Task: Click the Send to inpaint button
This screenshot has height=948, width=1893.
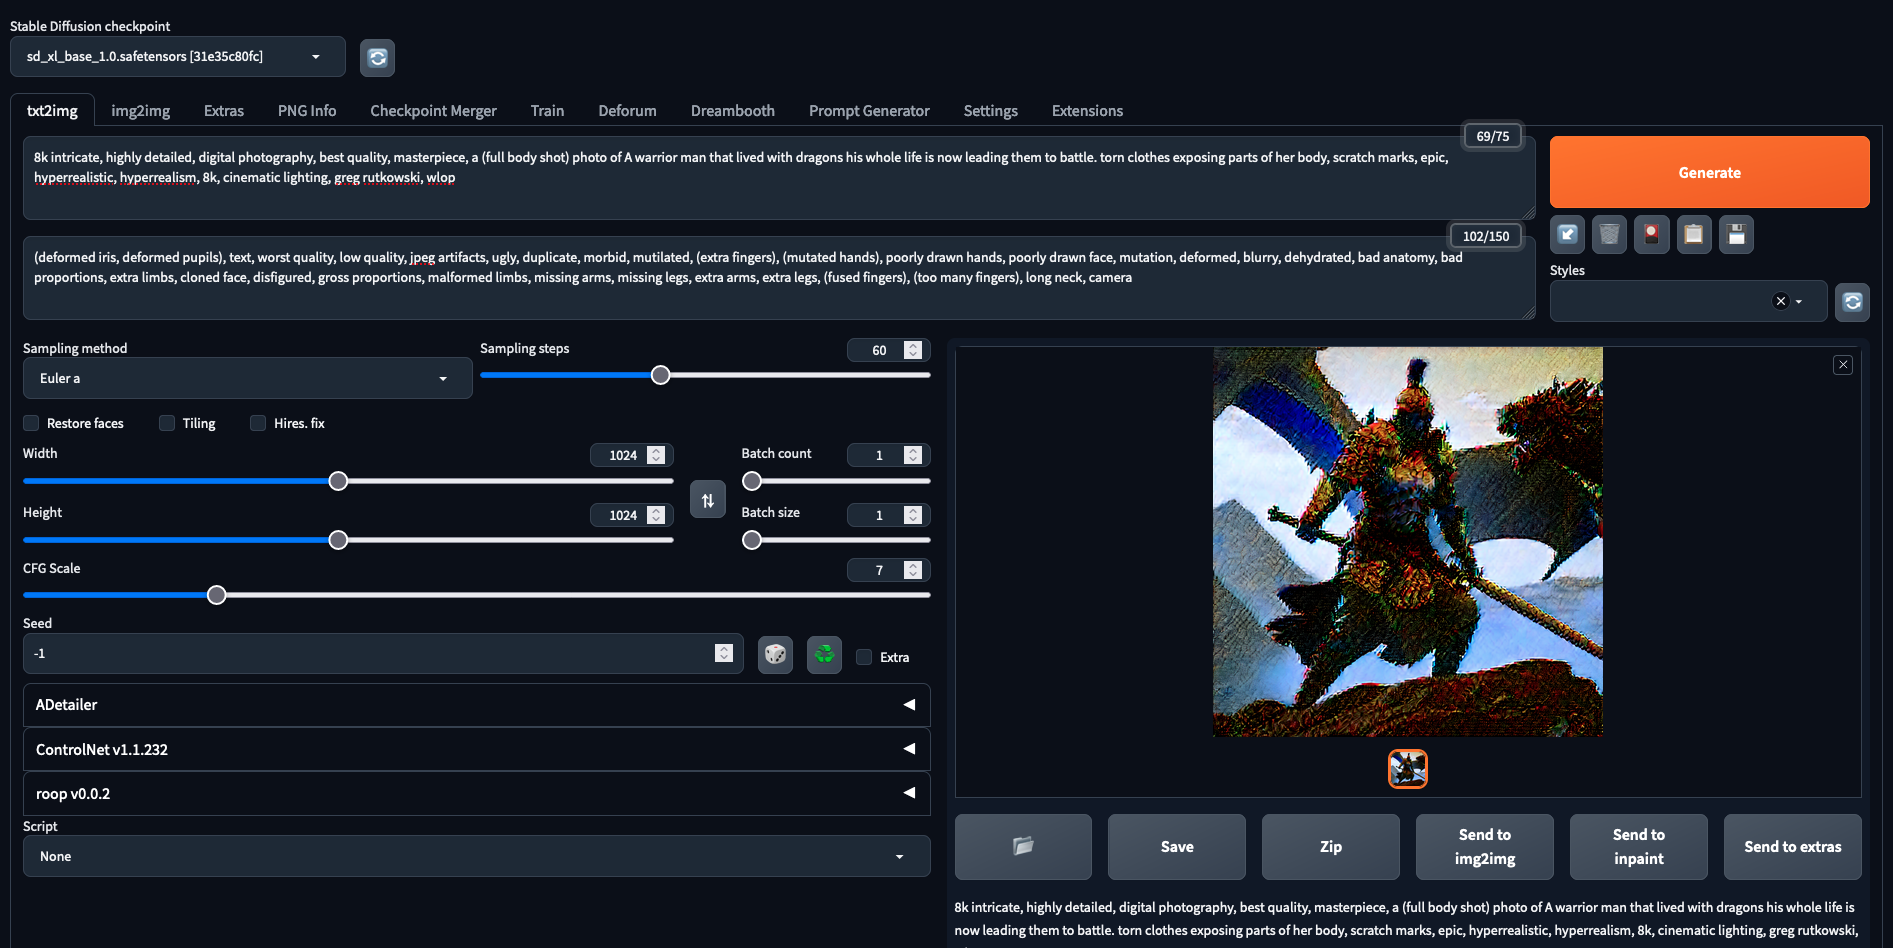Action: (x=1638, y=847)
